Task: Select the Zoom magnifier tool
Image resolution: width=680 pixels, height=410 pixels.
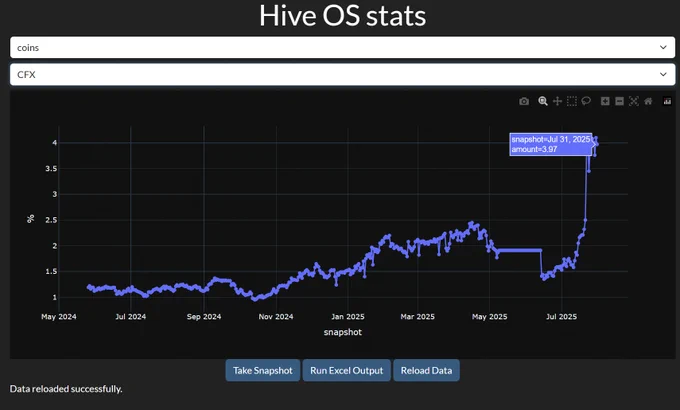Action: tap(543, 101)
